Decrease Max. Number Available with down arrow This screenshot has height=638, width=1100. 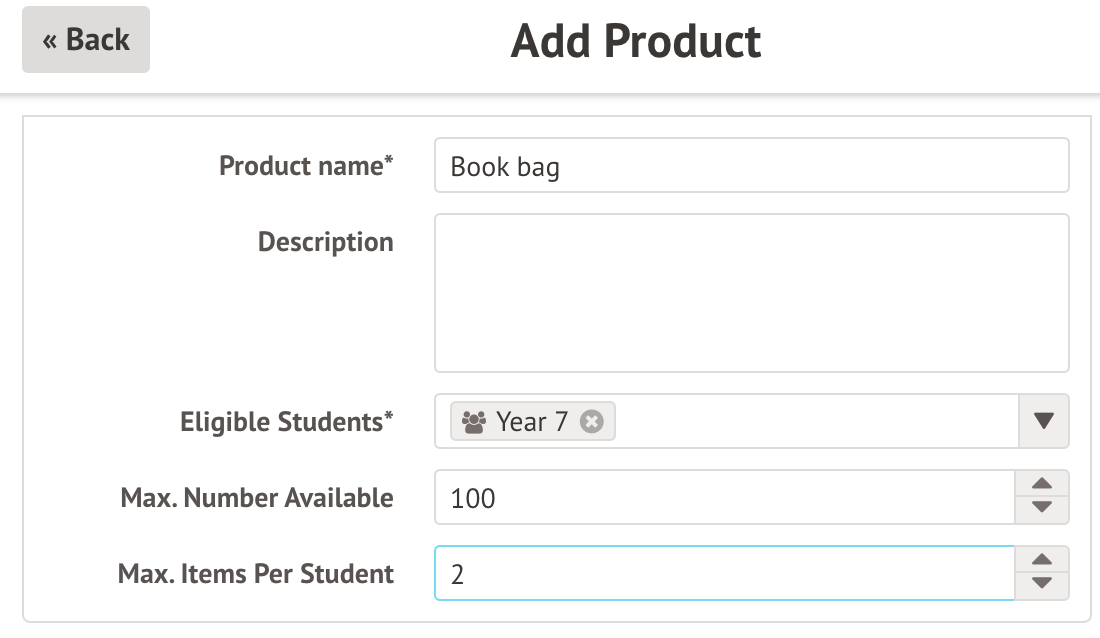(x=1042, y=510)
